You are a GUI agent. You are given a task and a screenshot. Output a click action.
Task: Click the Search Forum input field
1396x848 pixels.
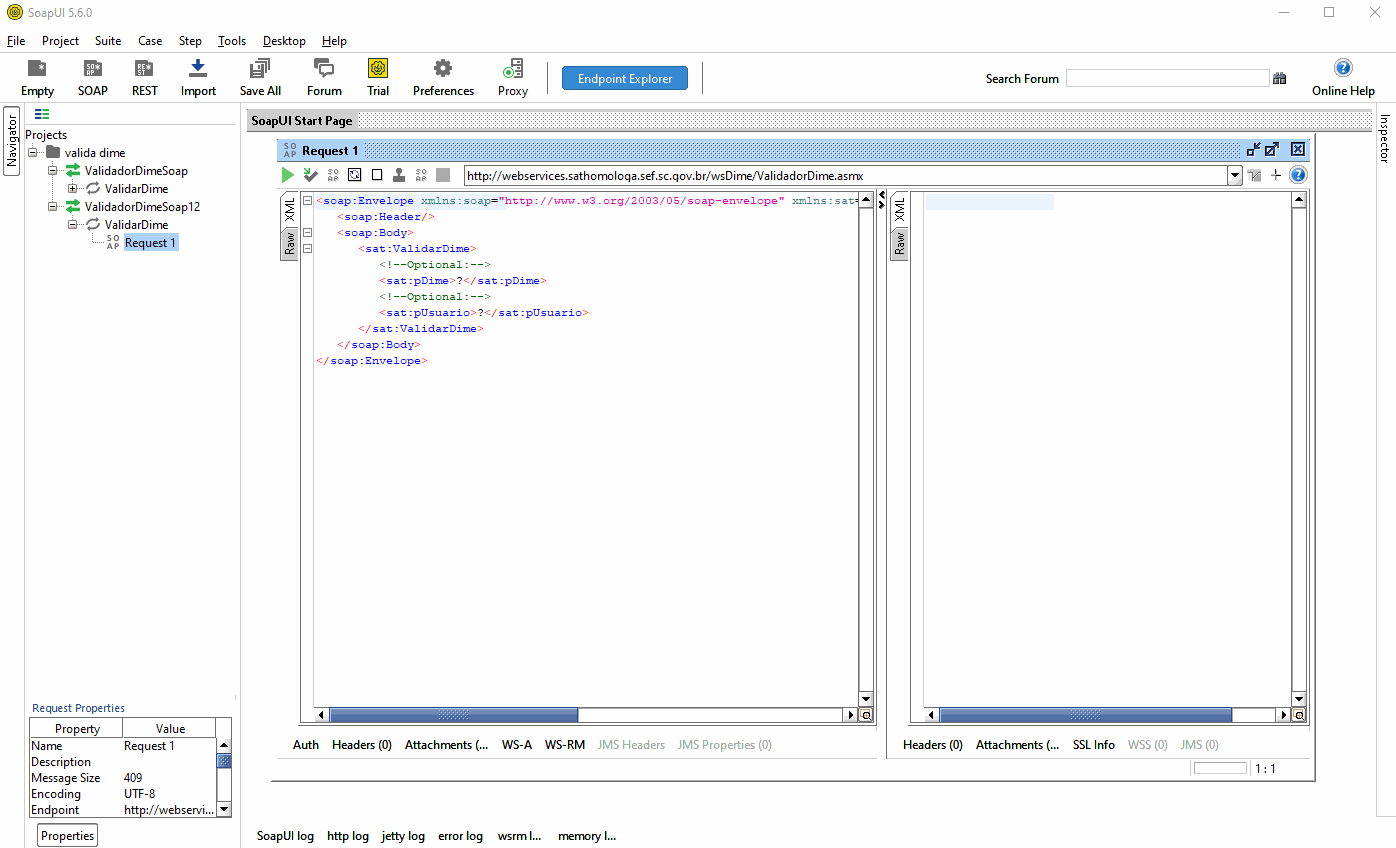[x=1167, y=78]
